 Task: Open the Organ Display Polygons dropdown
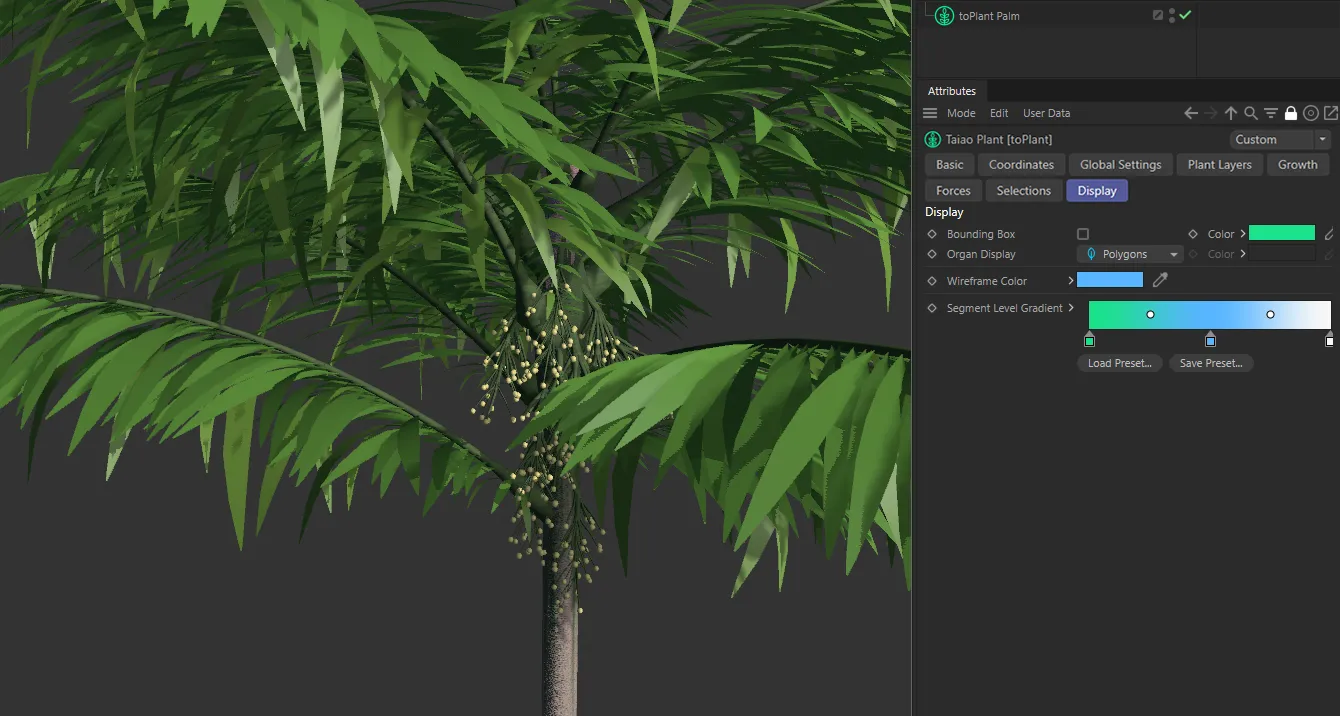tap(1130, 254)
